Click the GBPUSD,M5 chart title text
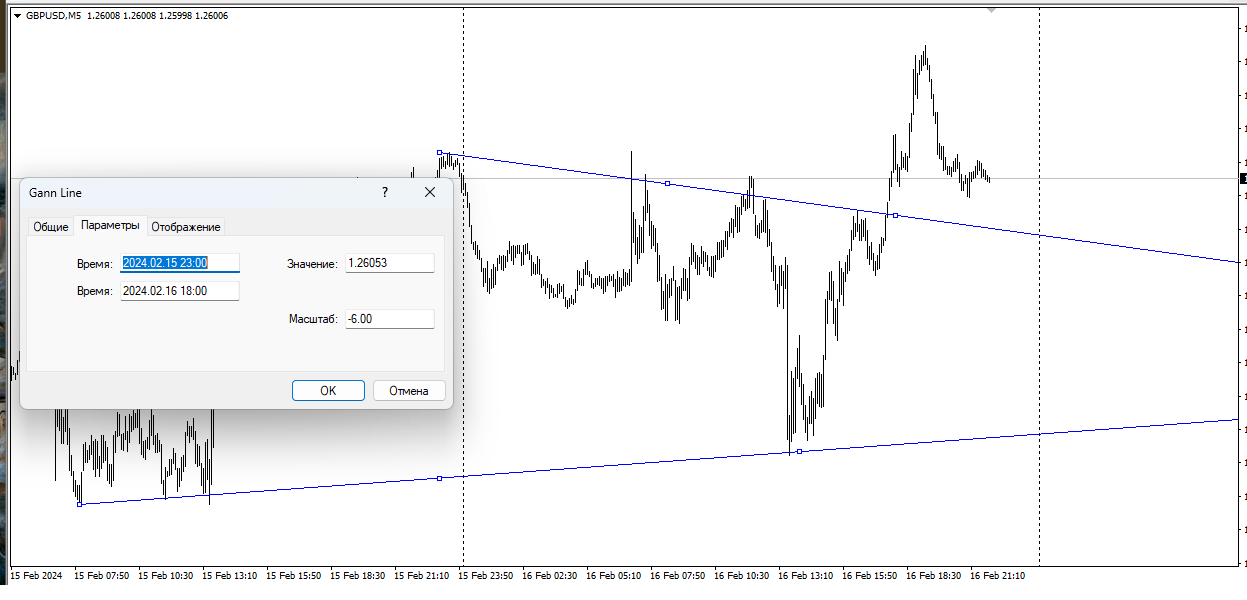 [53, 15]
